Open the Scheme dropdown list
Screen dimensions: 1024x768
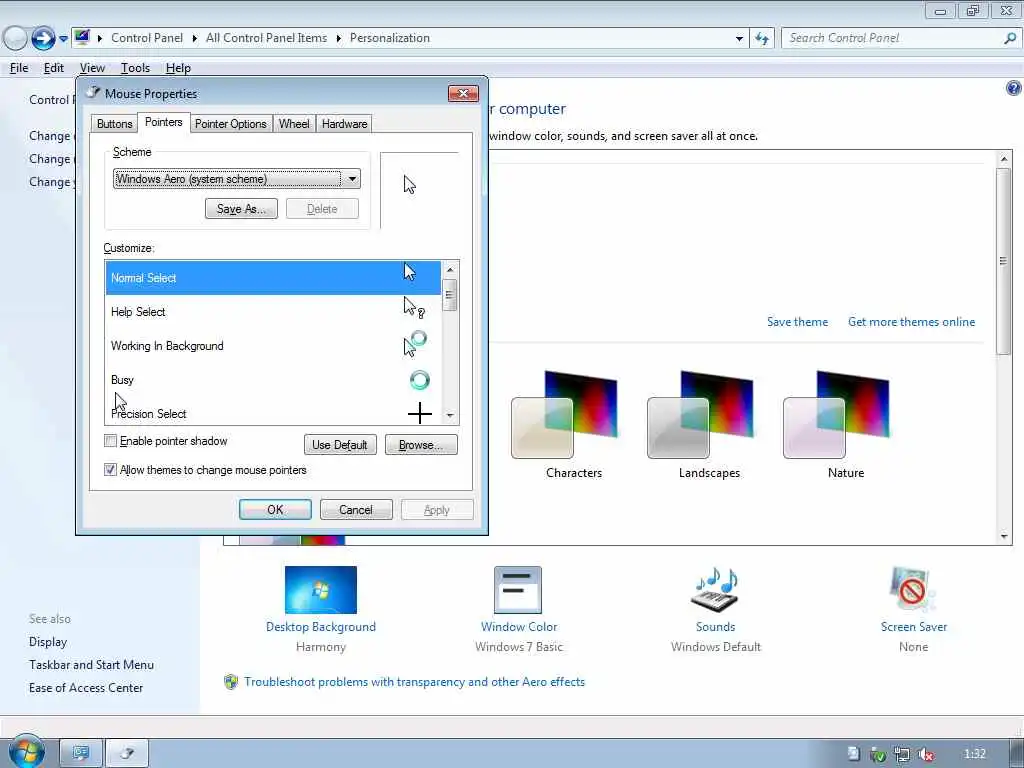353,179
